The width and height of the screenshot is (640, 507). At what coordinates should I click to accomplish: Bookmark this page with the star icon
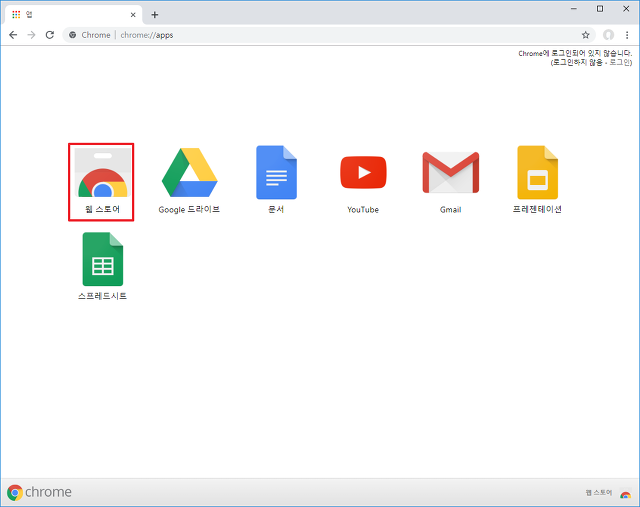point(586,35)
